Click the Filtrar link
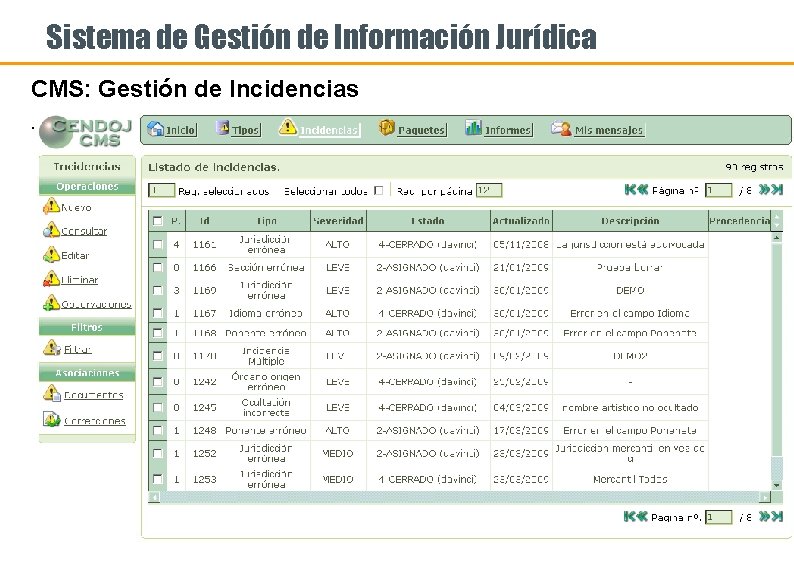This screenshot has height=564, width=794. (x=77, y=349)
